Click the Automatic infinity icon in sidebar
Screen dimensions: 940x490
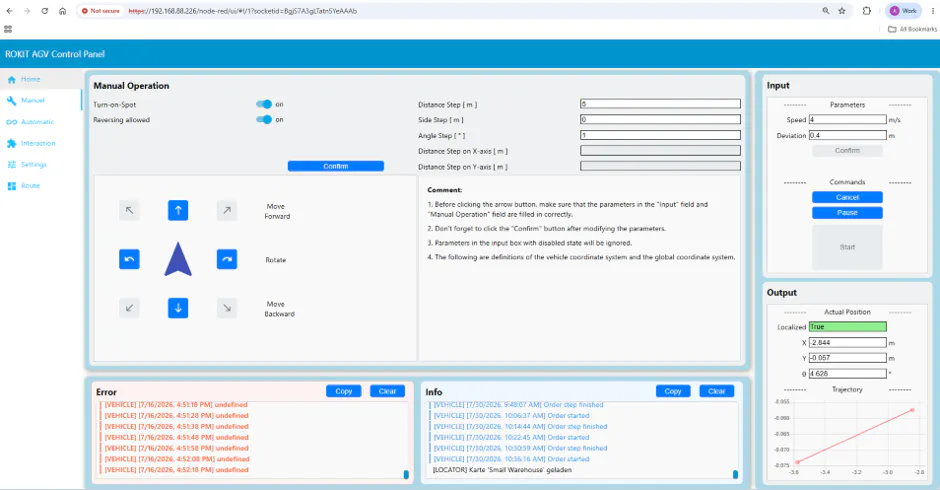[11, 122]
